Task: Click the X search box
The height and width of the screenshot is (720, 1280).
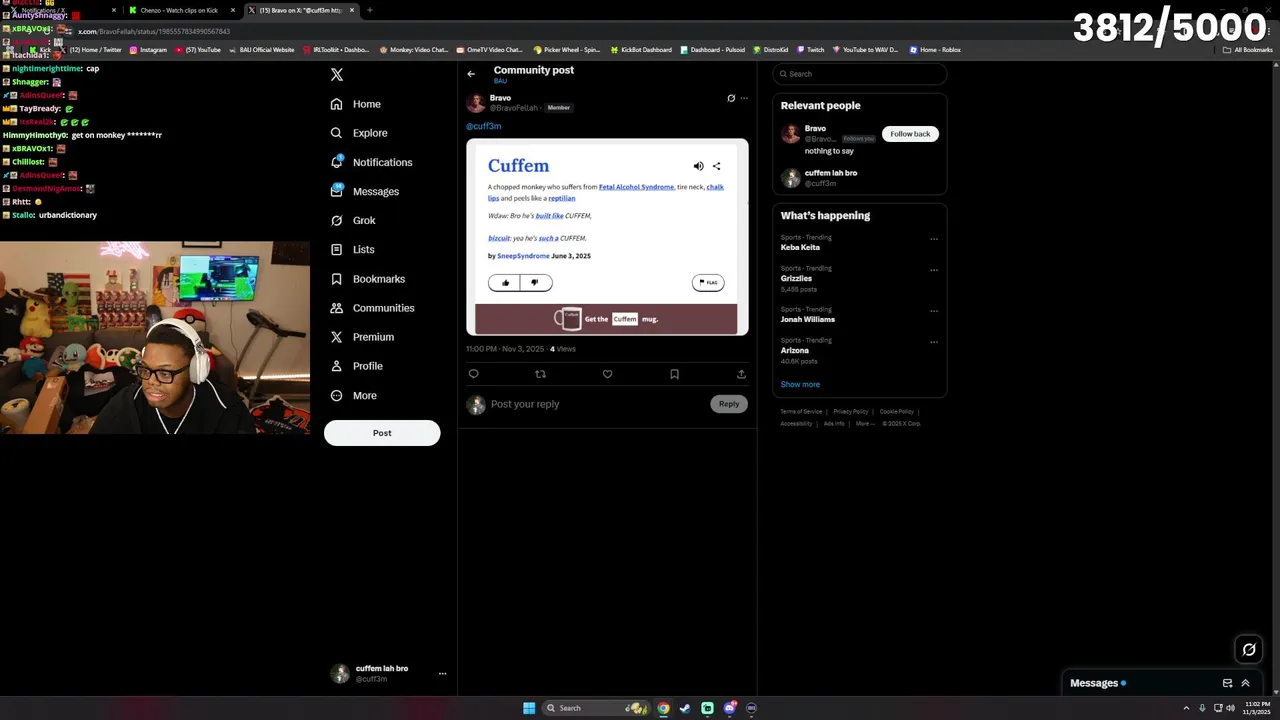Action: (859, 74)
